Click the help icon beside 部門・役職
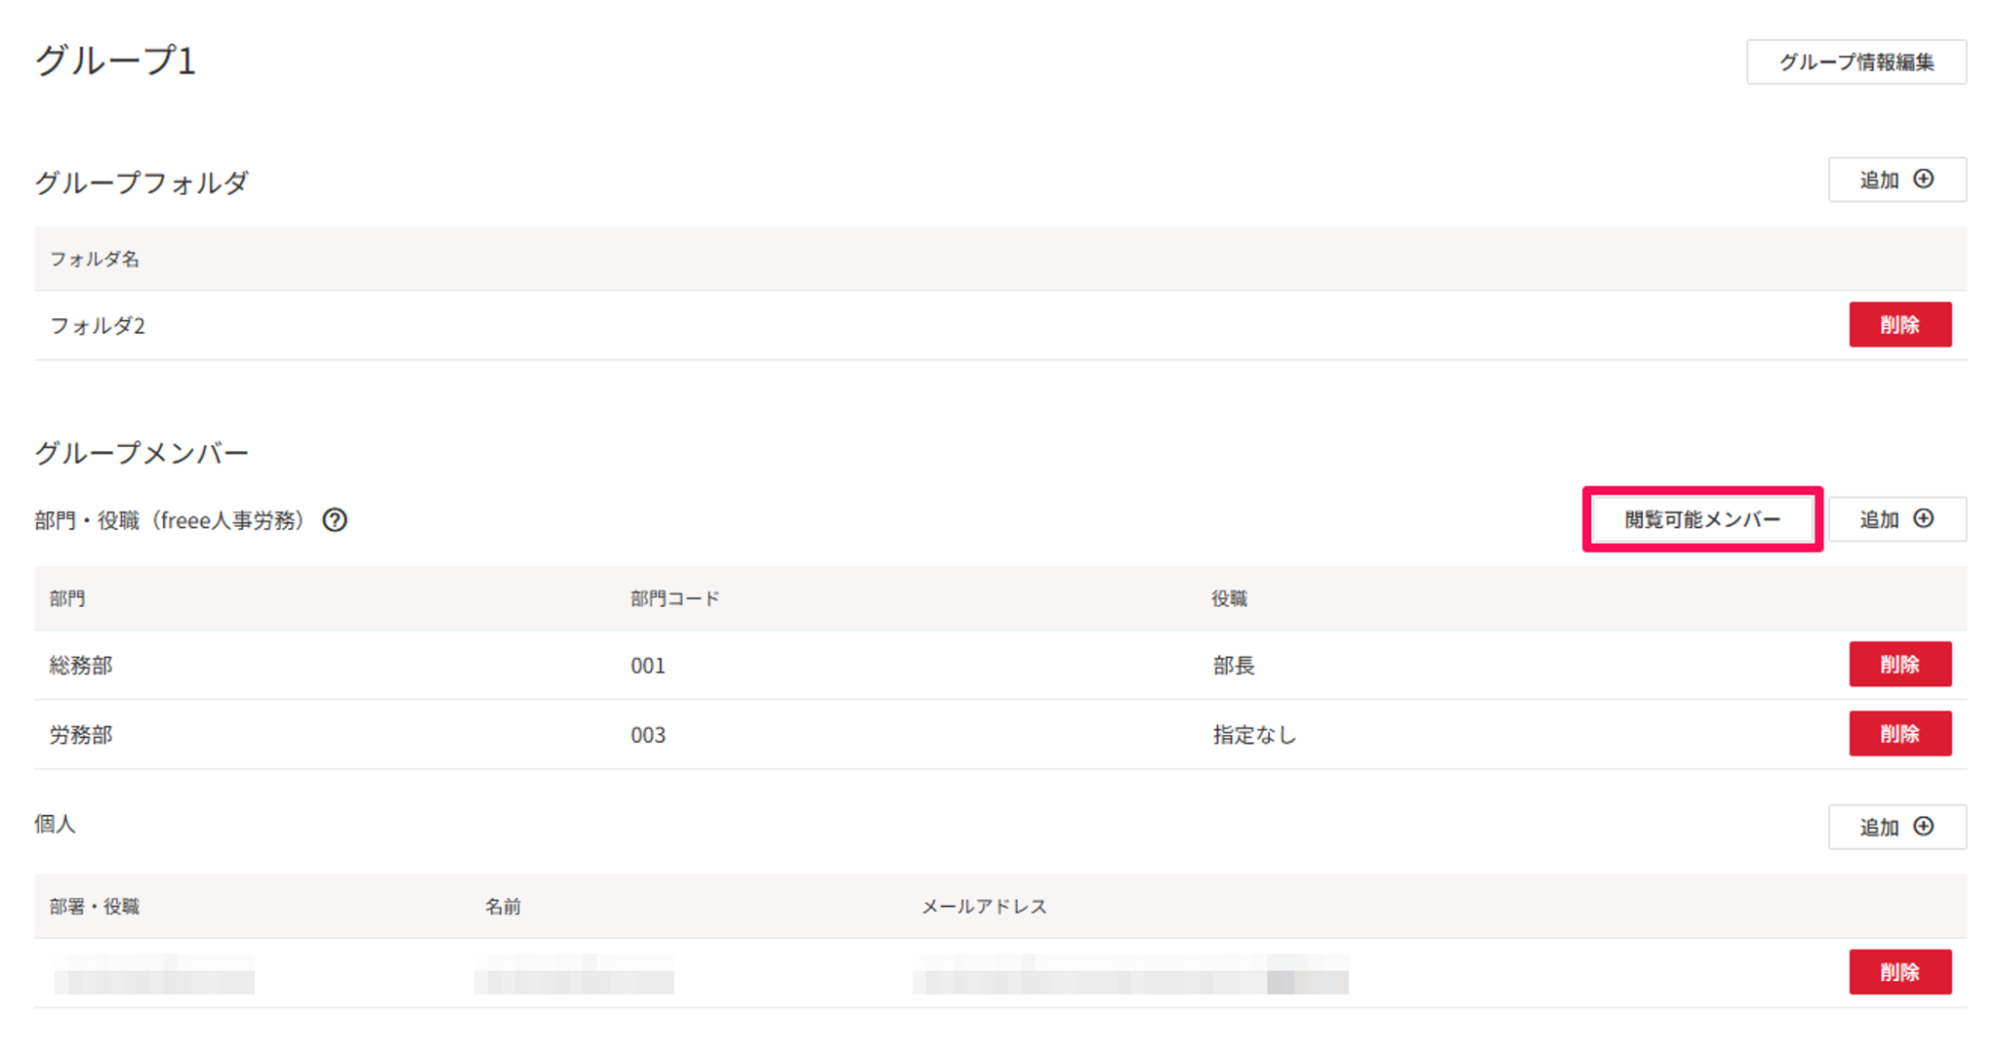Viewport: 1999px width, 1050px height. pos(335,520)
